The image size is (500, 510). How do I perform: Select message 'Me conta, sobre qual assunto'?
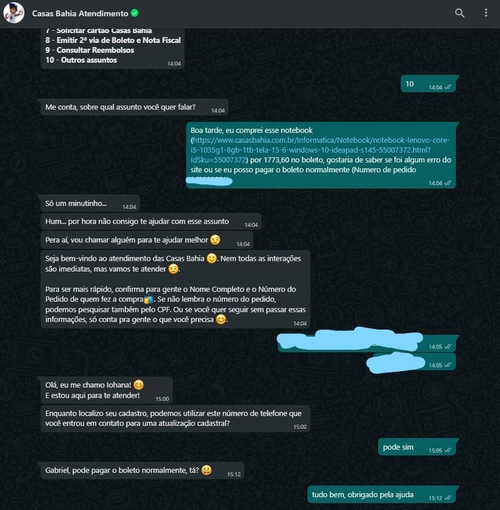pos(135,107)
